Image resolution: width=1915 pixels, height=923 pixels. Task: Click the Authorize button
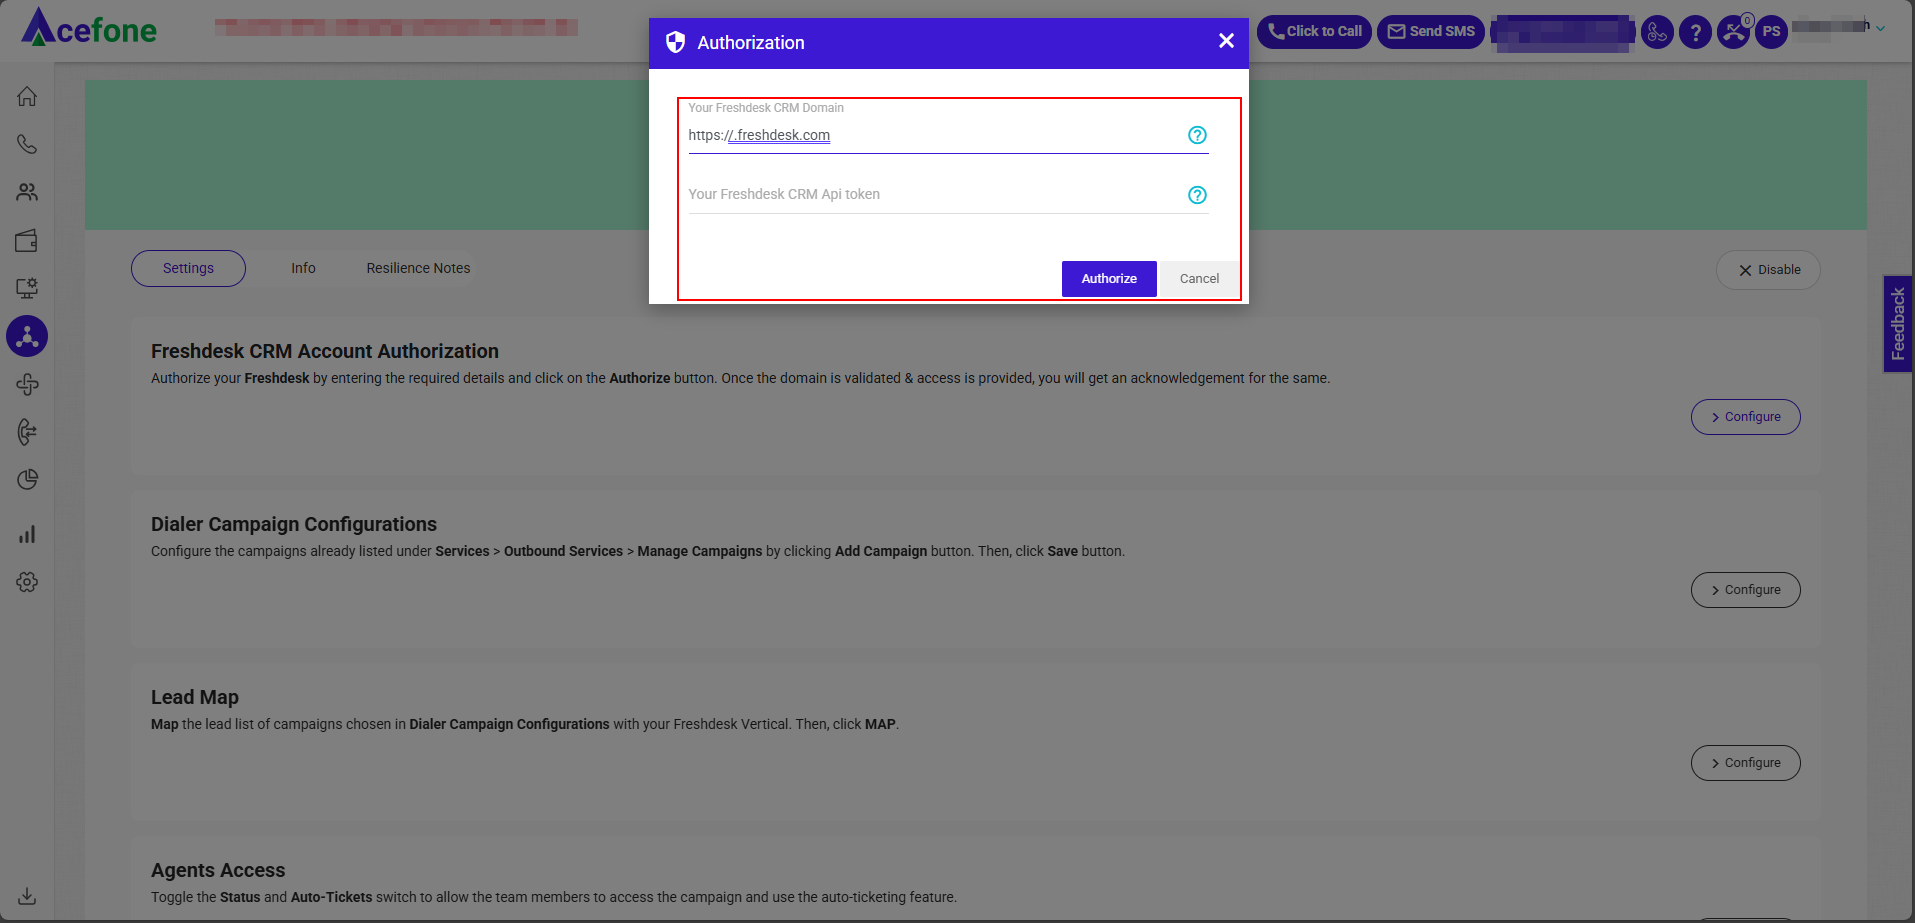[x=1109, y=279]
